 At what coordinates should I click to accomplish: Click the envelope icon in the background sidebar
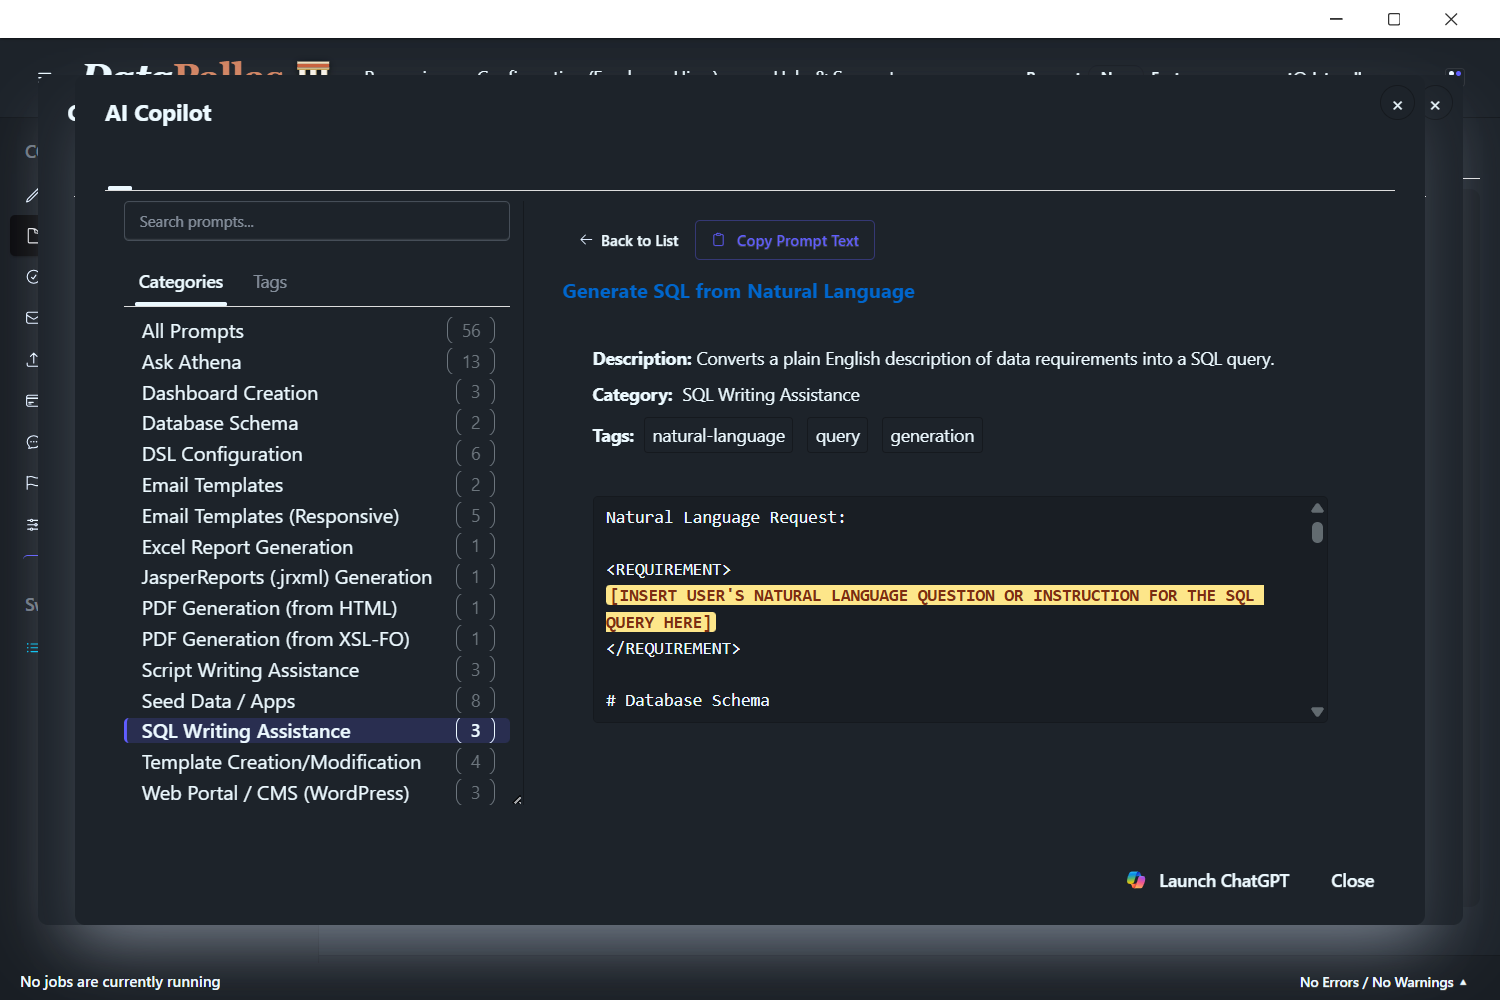32,318
